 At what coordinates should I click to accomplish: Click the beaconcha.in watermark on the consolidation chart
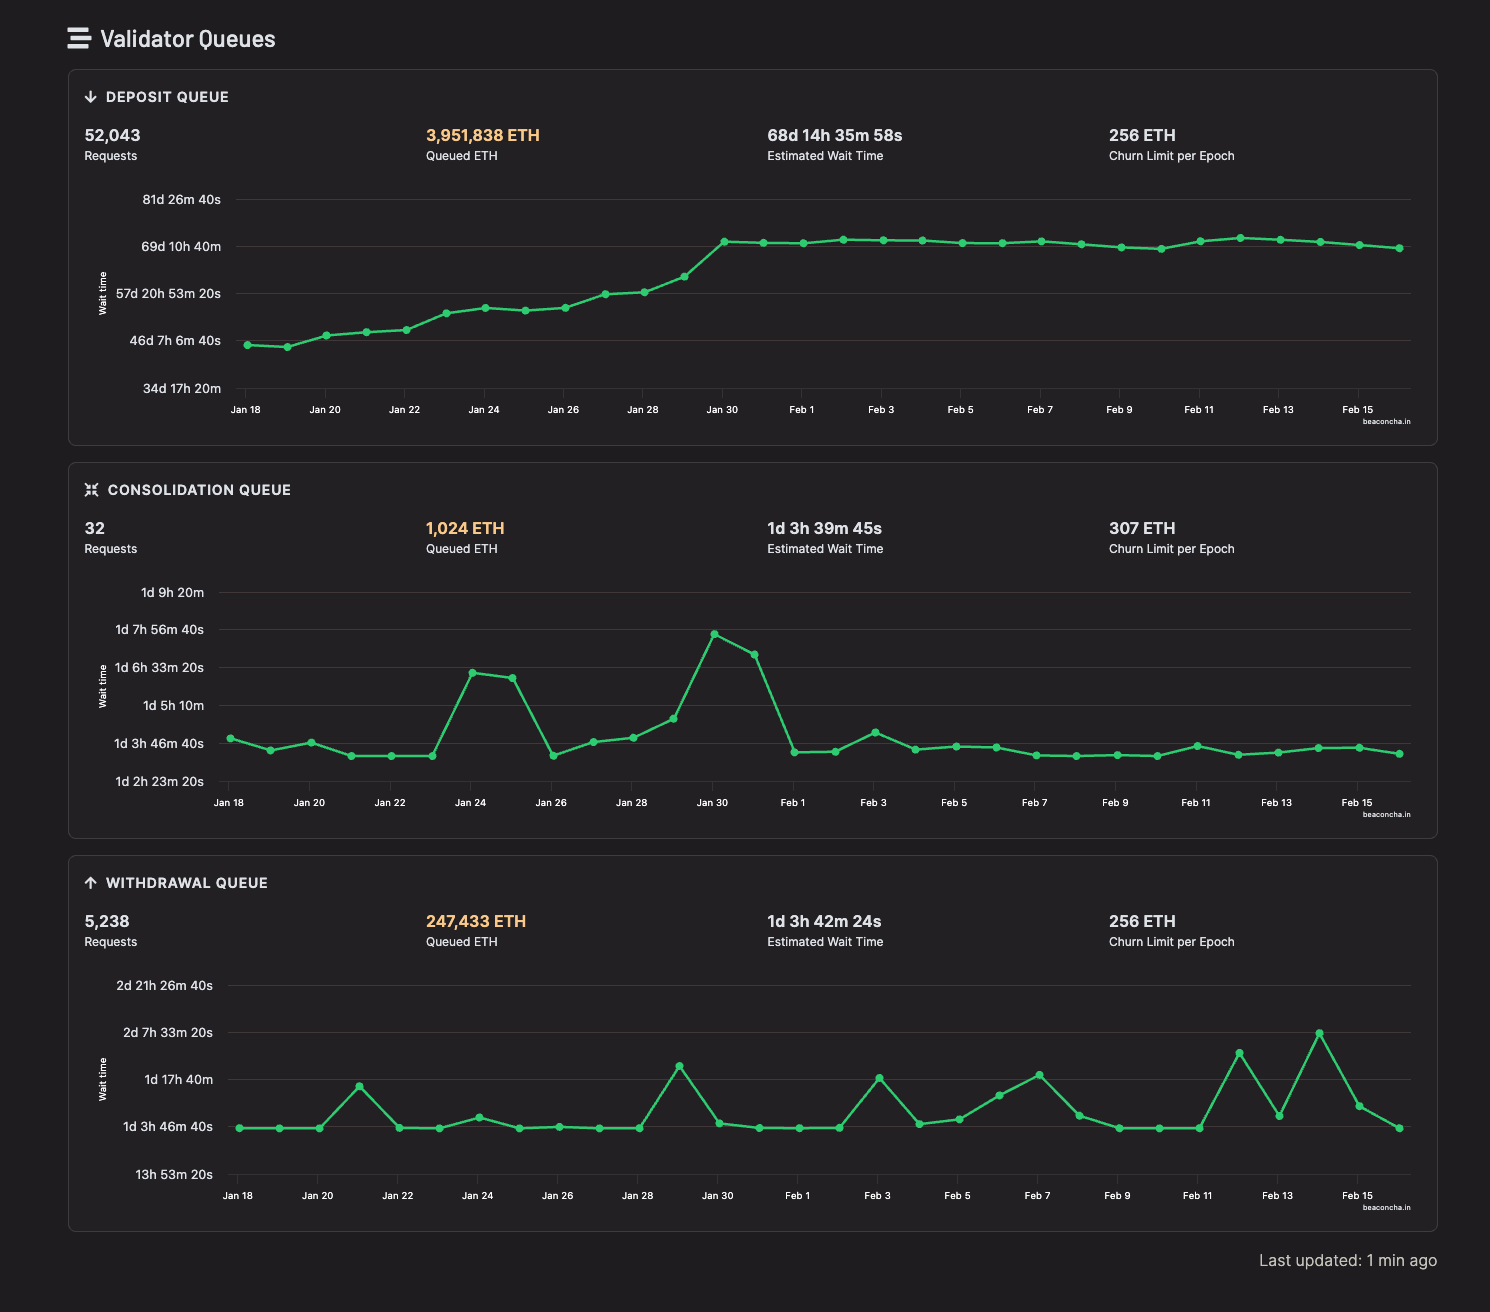click(1386, 814)
